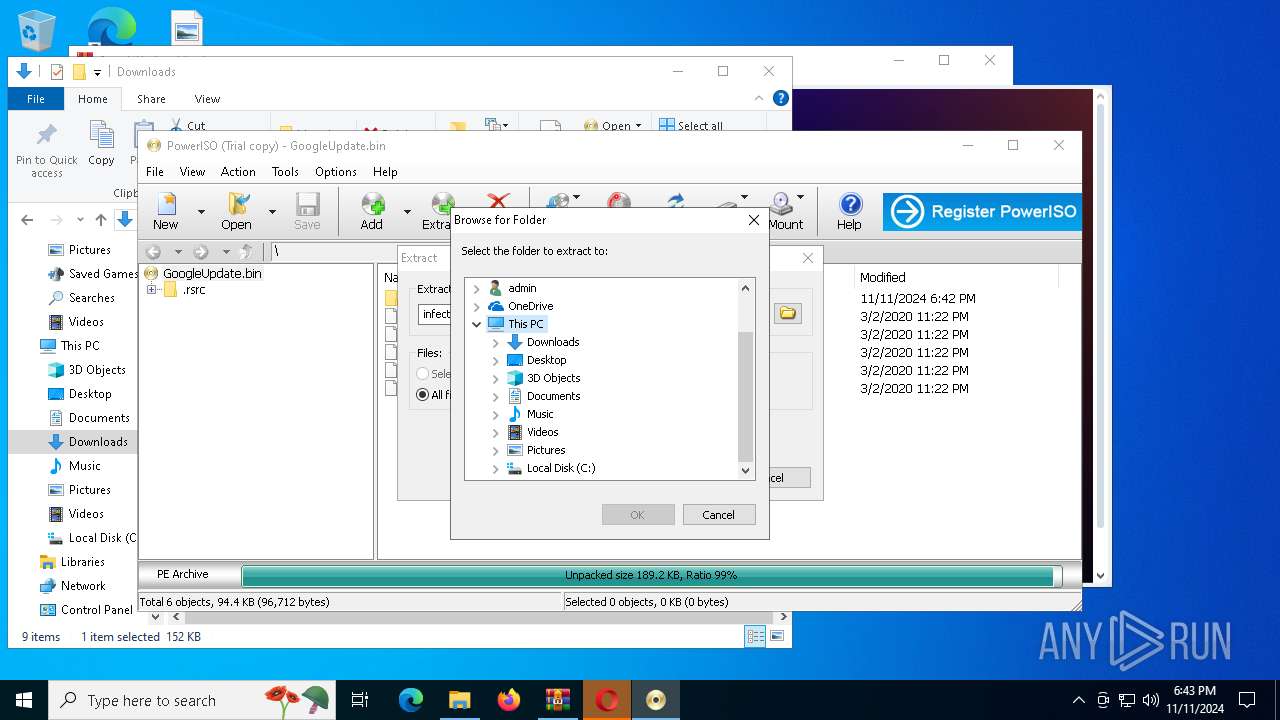Screen dimensions: 1280x720
Task: Switch Explorer to details view icon
Action: coord(755,636)
